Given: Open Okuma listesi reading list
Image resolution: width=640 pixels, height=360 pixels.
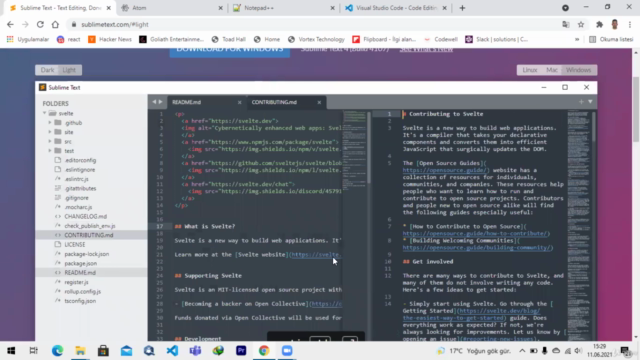Looking at the screenshot, I should tap(611, 39).
